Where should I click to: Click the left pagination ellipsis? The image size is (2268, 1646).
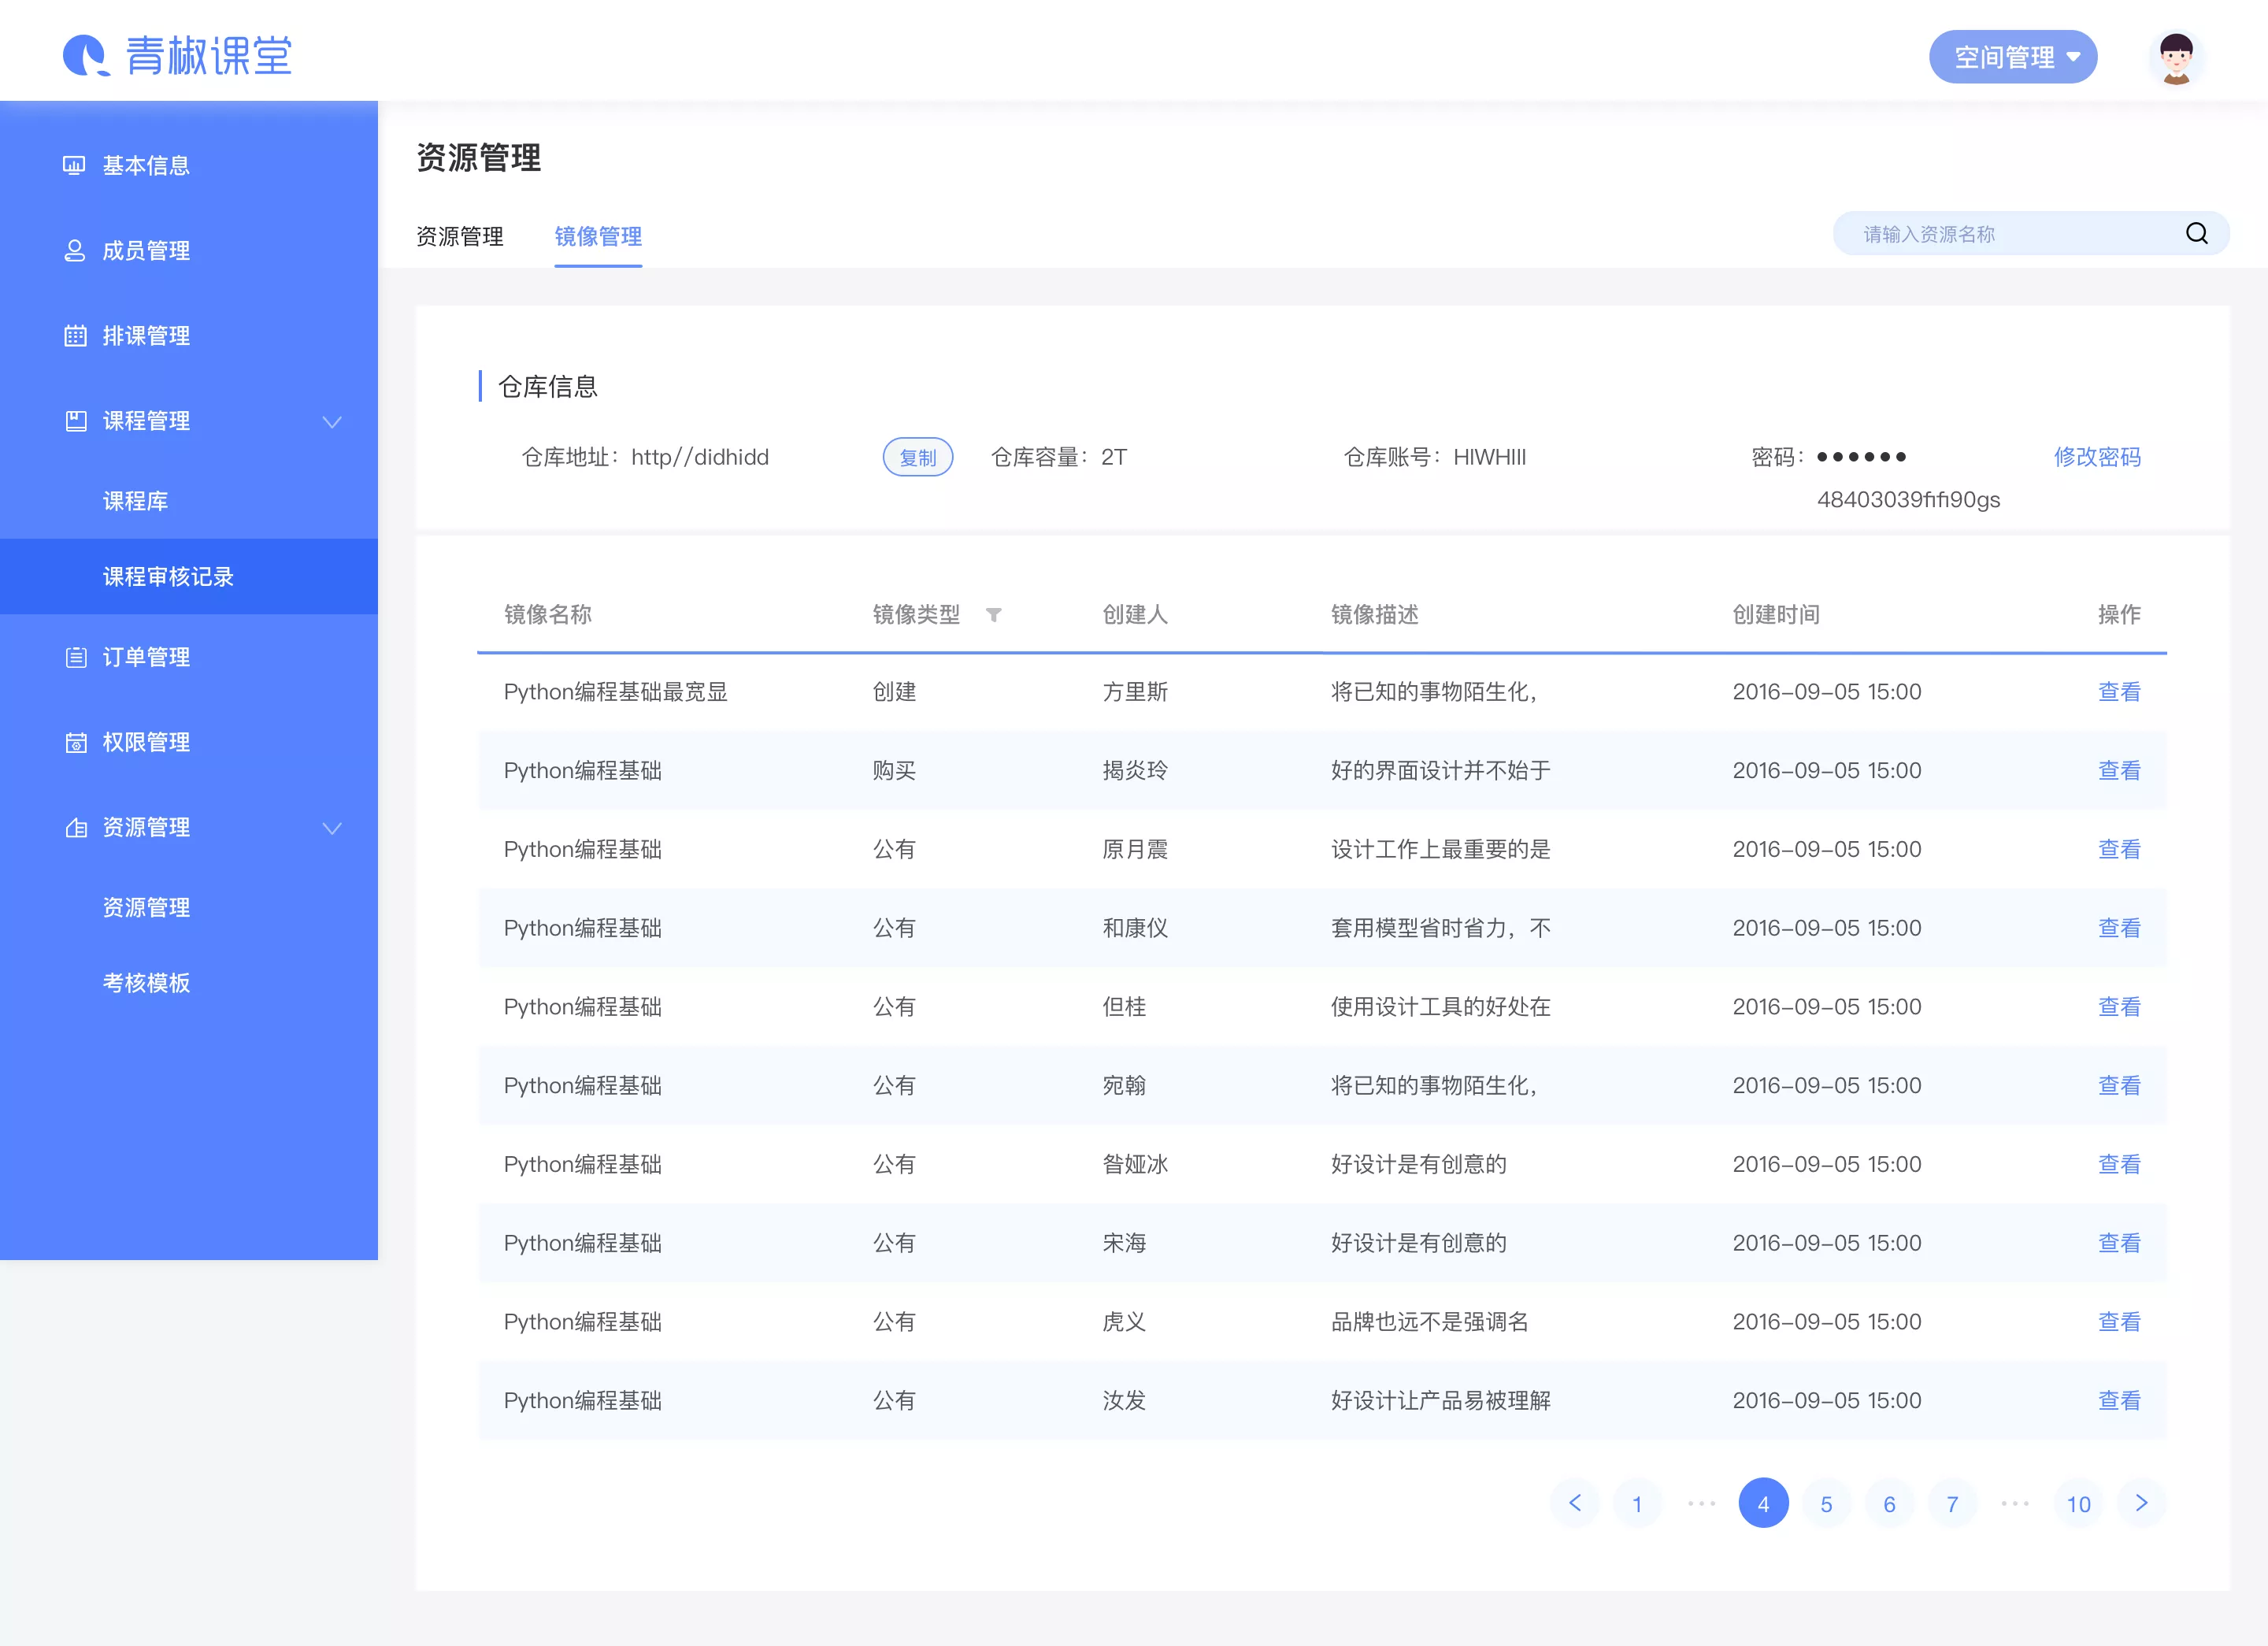(1700, 1503)
